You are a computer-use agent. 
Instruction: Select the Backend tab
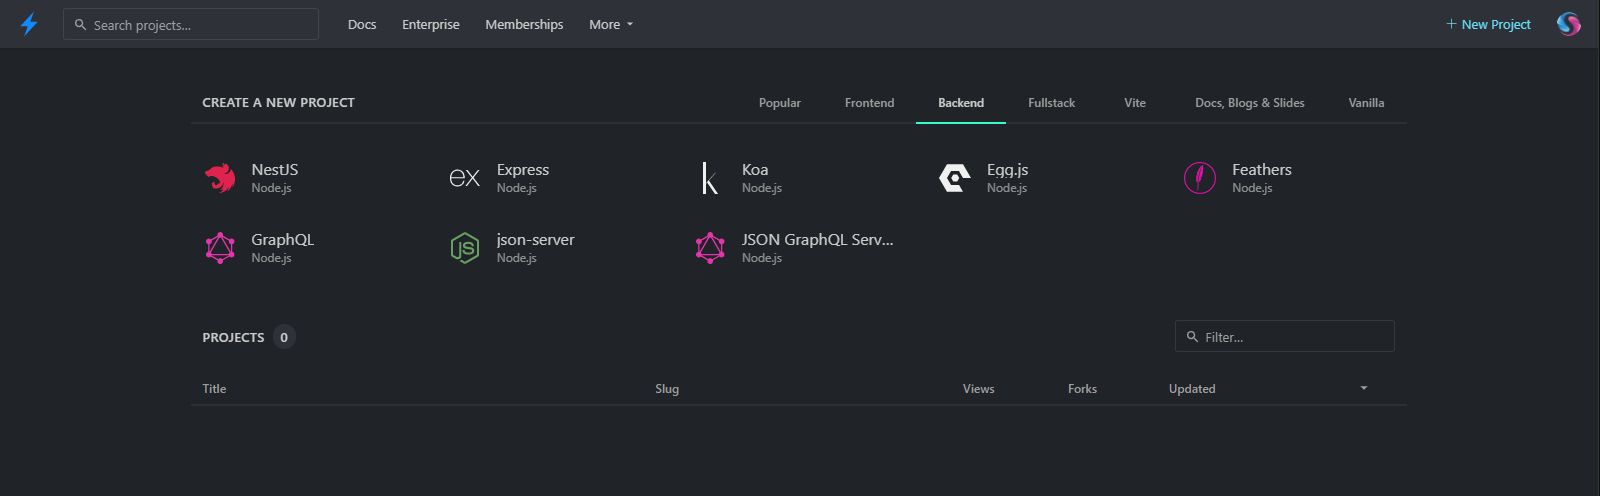coord(961,103)
